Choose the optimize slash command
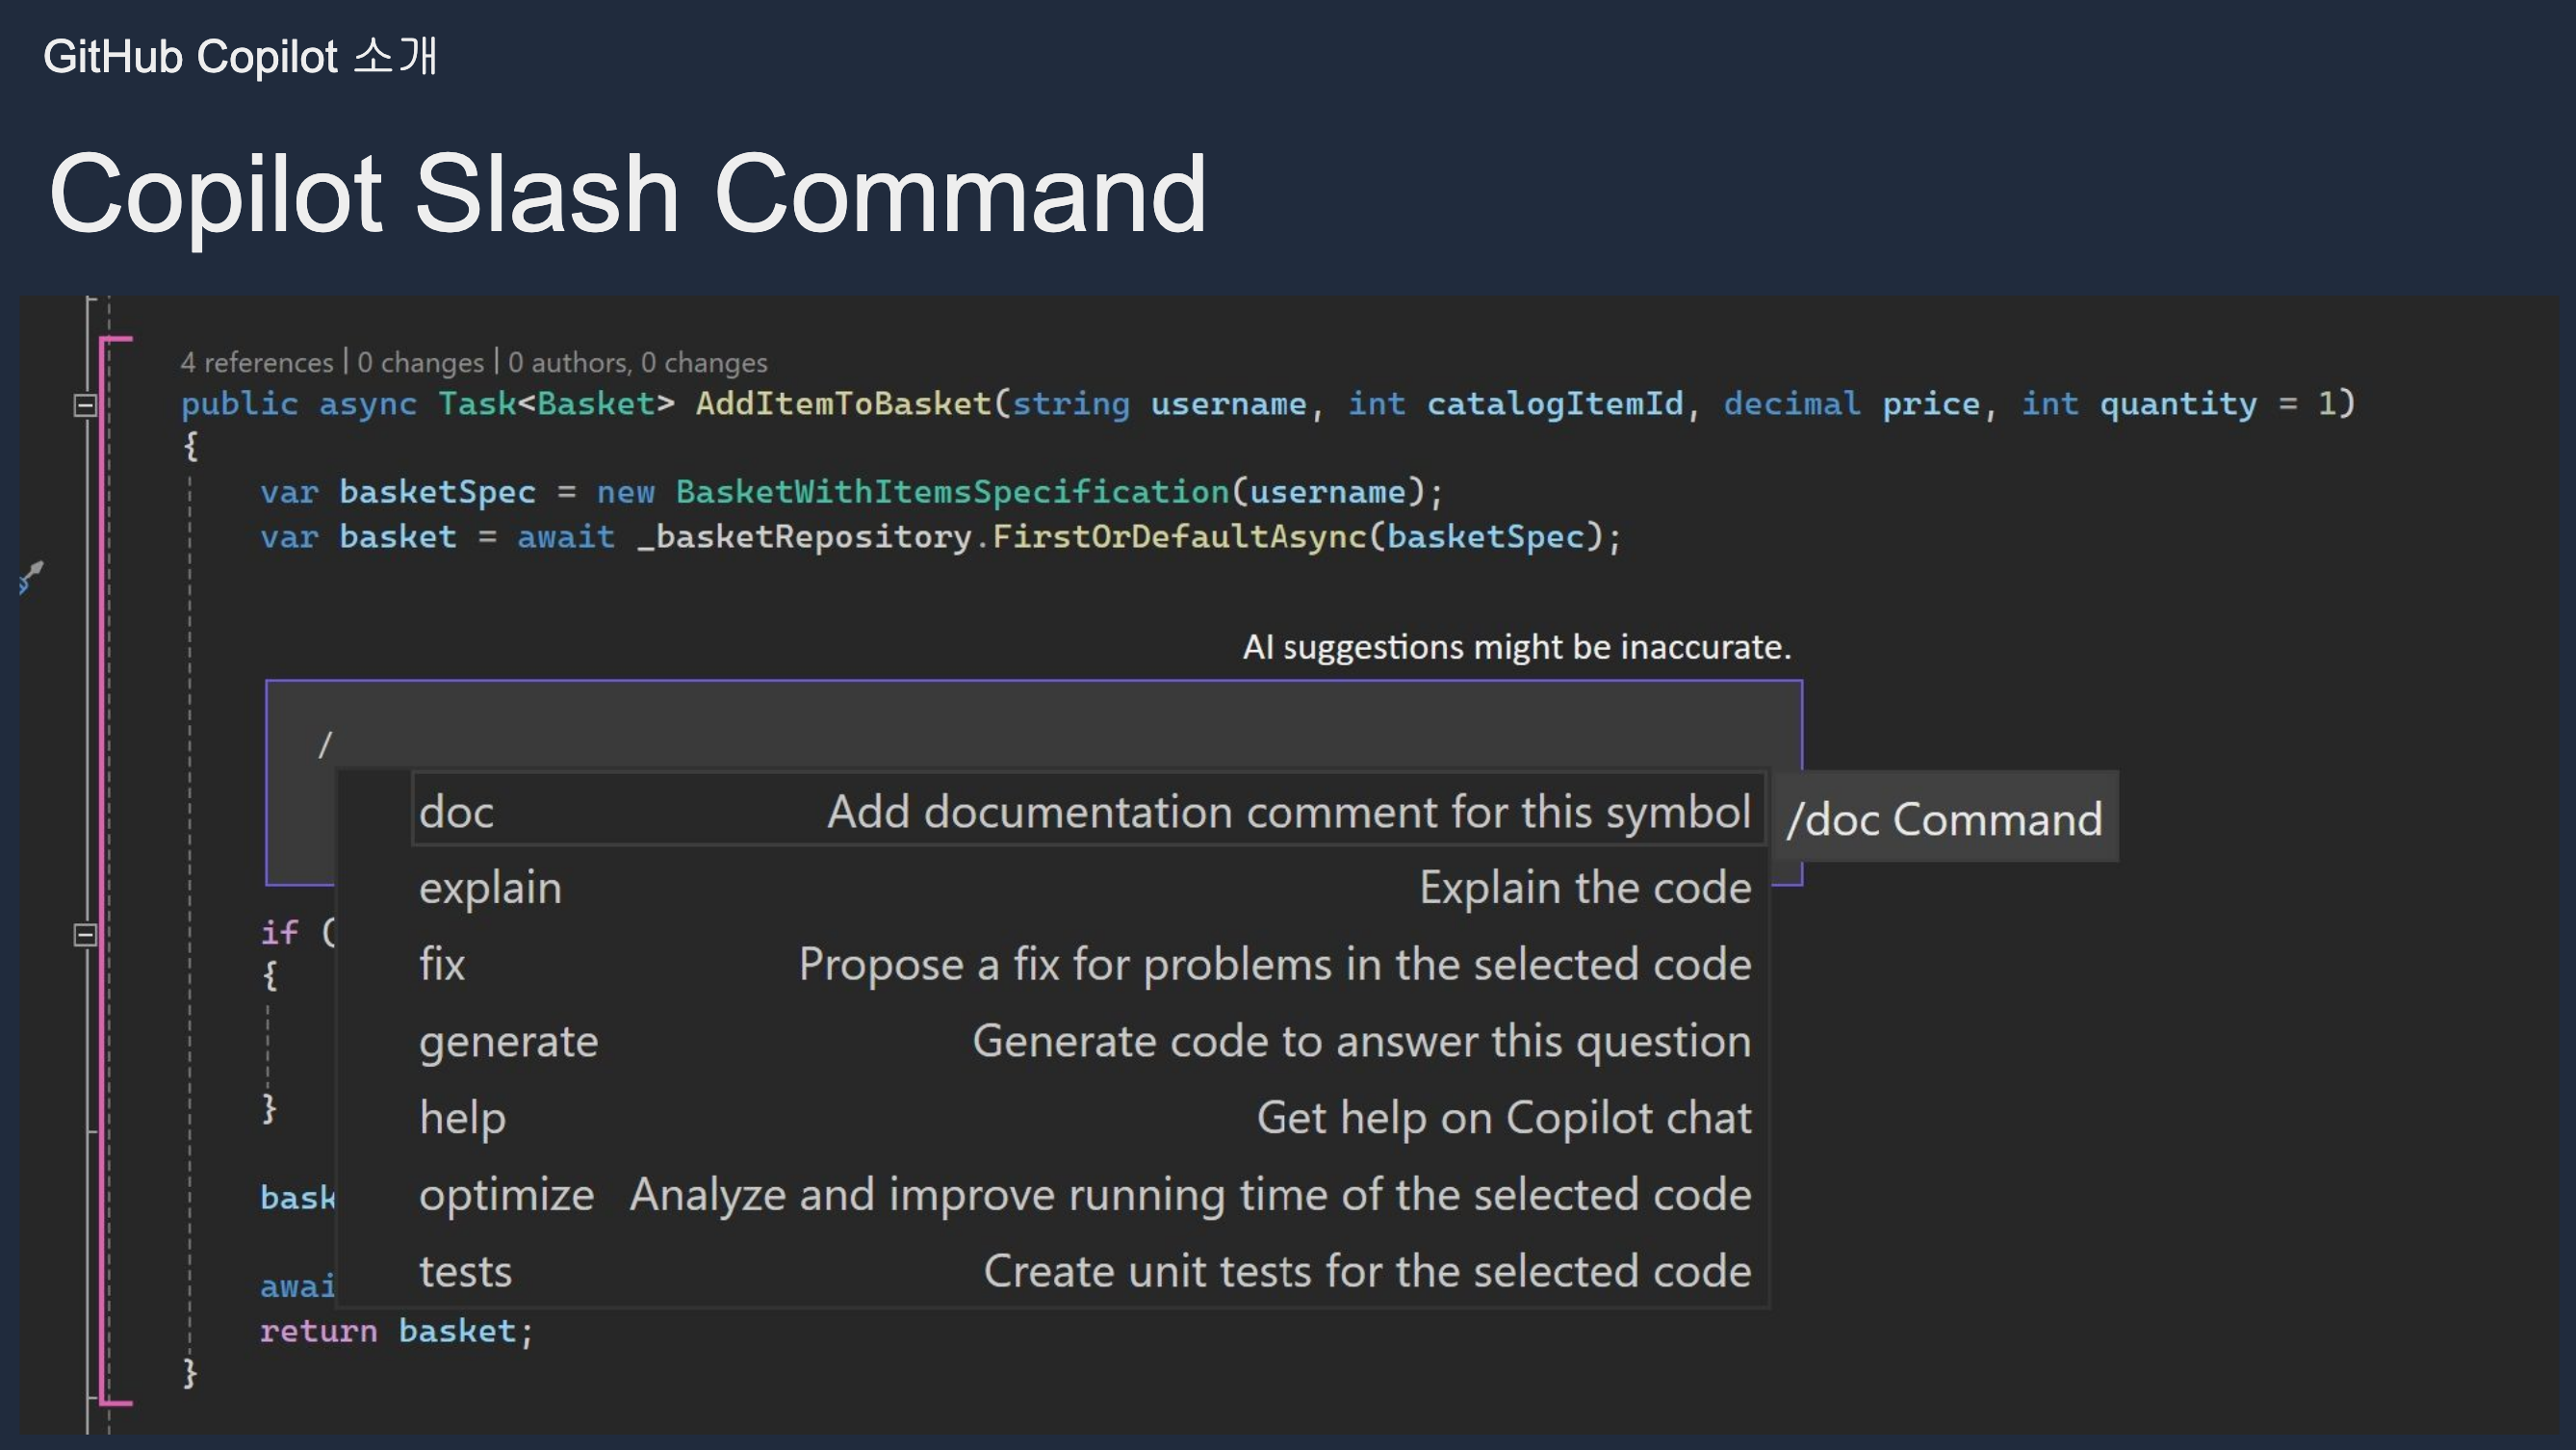This screenshot has height=1450, width=2576. point(1088,1195)
